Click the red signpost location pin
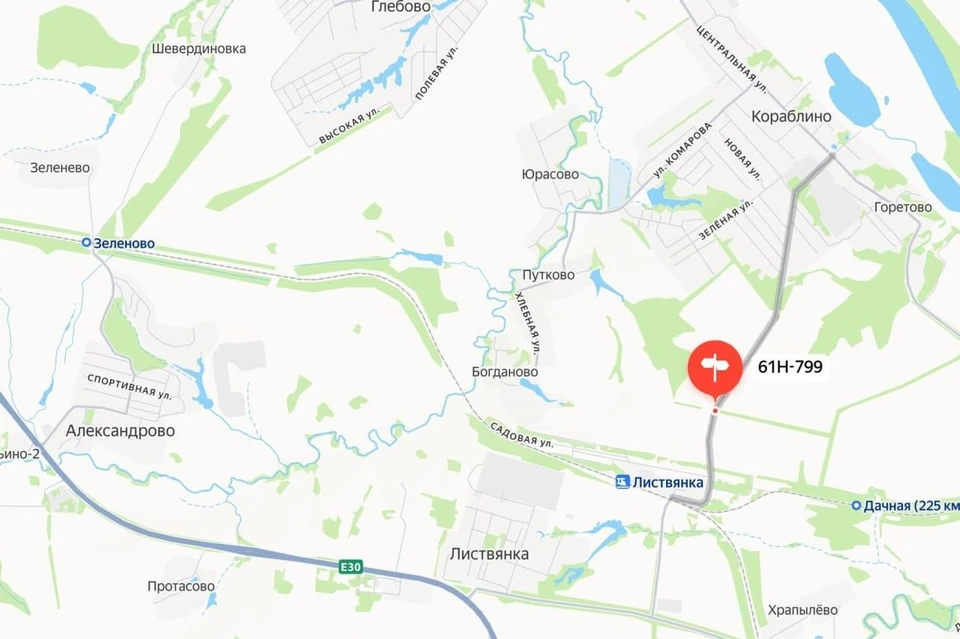Screen dimensions: 960x639 click(714, 368)
